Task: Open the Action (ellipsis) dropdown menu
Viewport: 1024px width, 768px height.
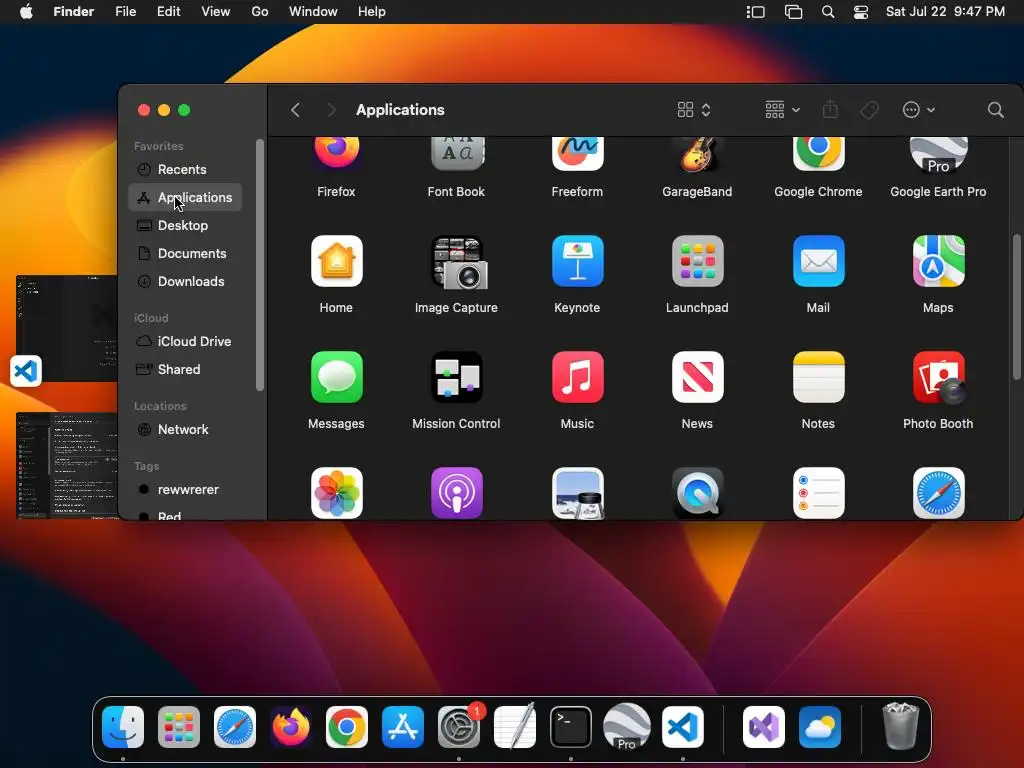Action: point(918,110)
